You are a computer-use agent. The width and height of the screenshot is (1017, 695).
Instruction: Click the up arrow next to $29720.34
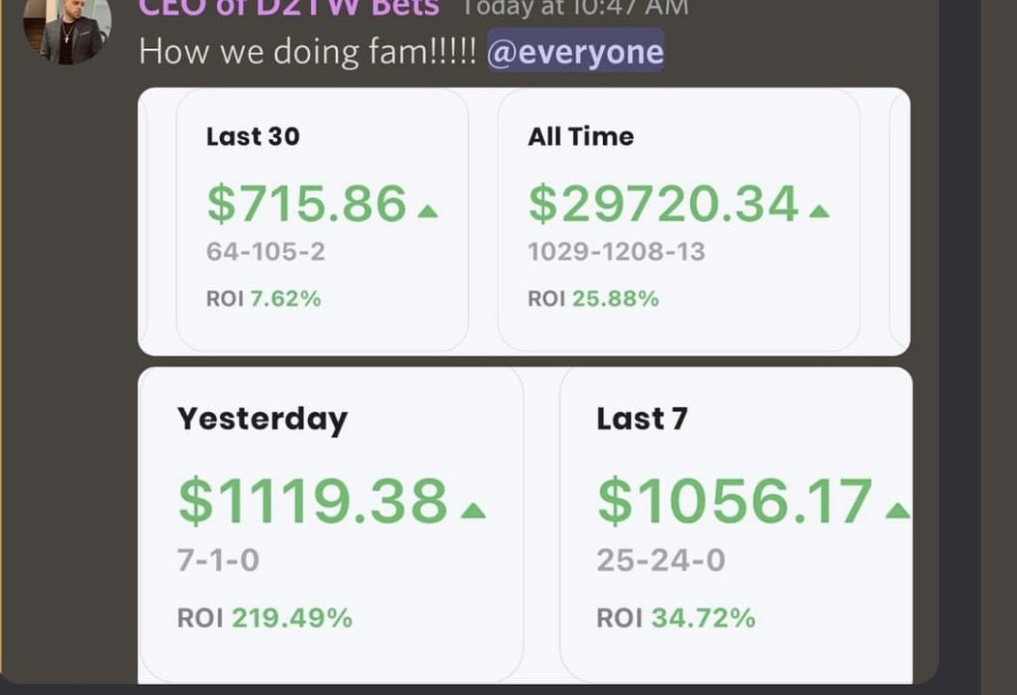(x=819, y=211)
